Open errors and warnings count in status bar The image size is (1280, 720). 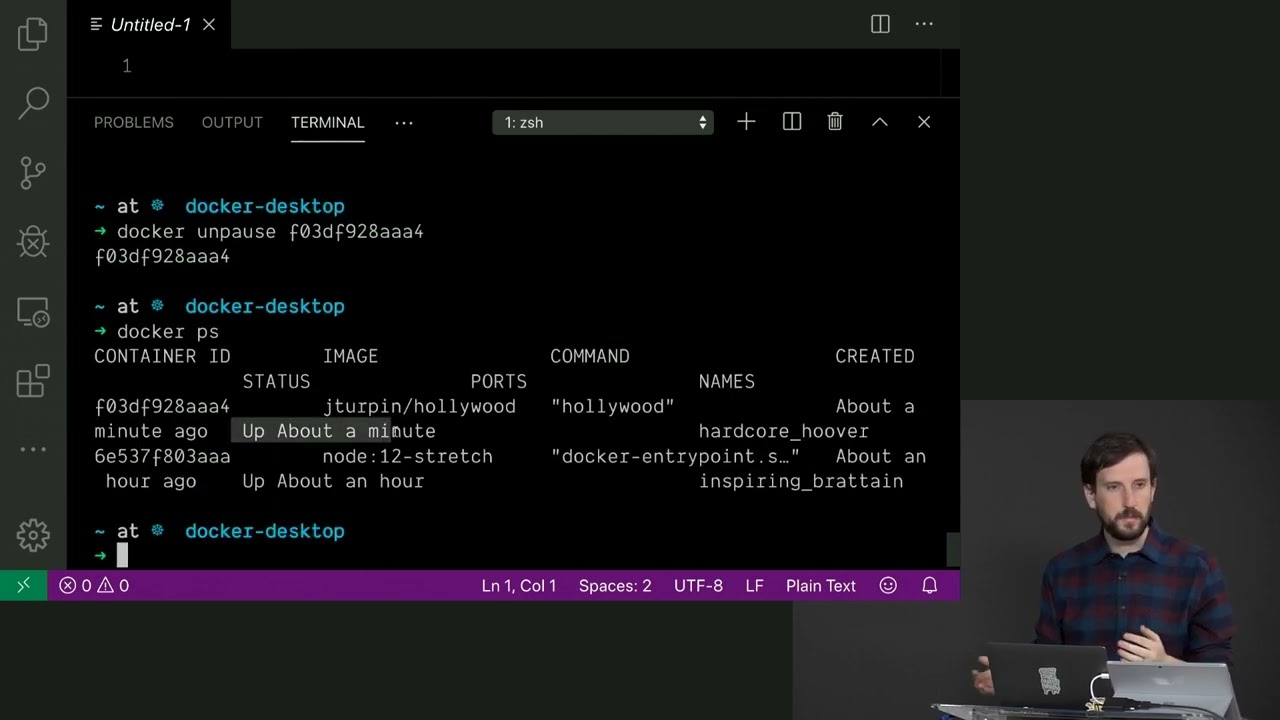94,586
